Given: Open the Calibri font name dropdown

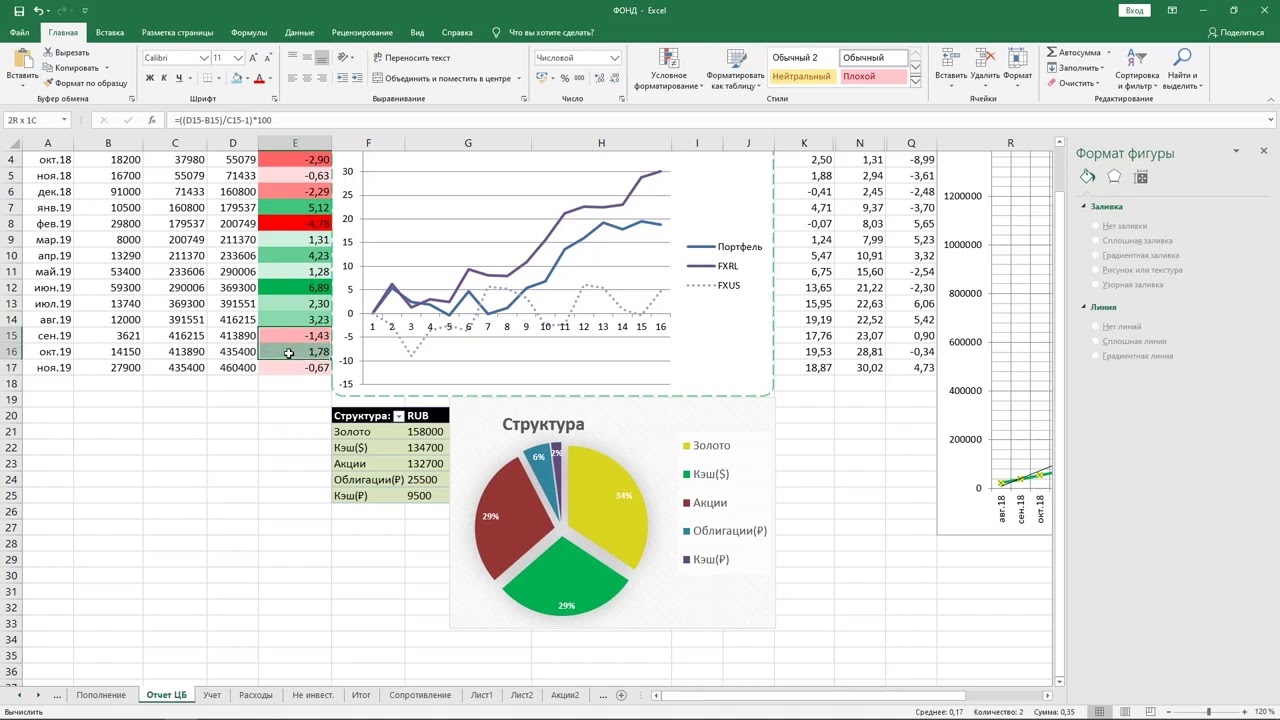Looking at the screenshot, I should tap(204, 58).
